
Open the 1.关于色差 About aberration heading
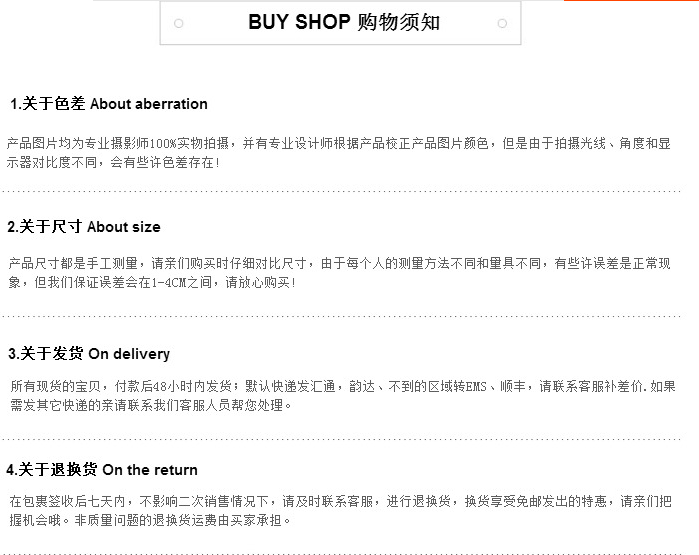coord(109,104)
